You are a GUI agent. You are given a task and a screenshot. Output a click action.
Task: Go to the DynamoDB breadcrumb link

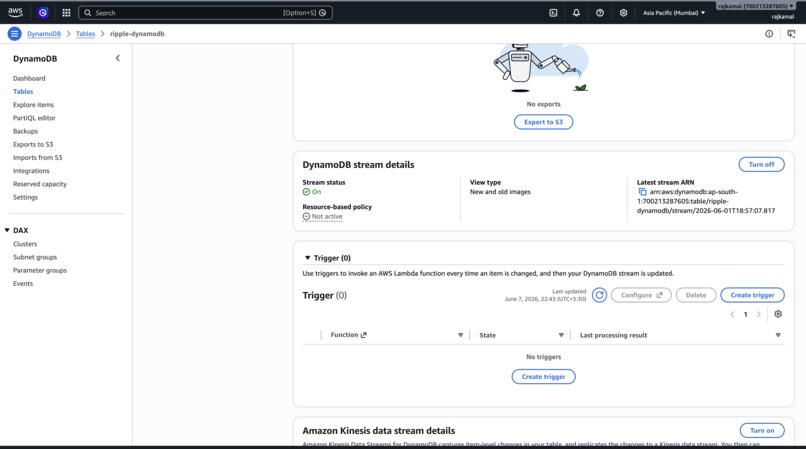(44, 34)
